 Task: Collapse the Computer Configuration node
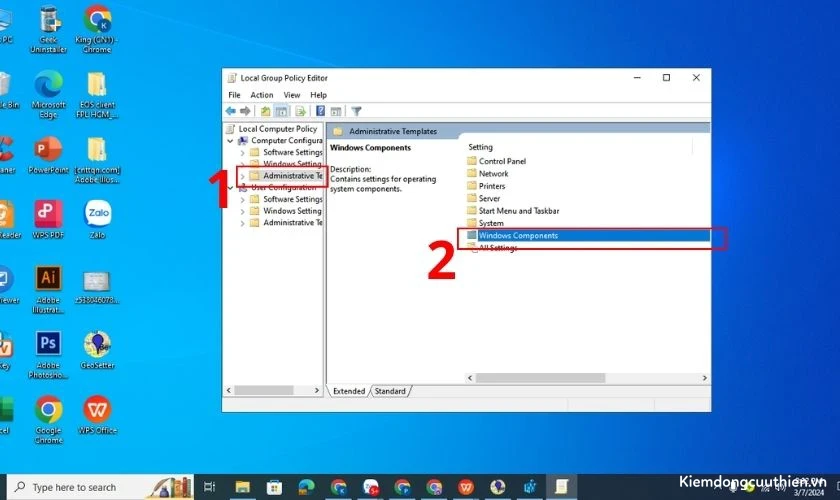point(230,141)
